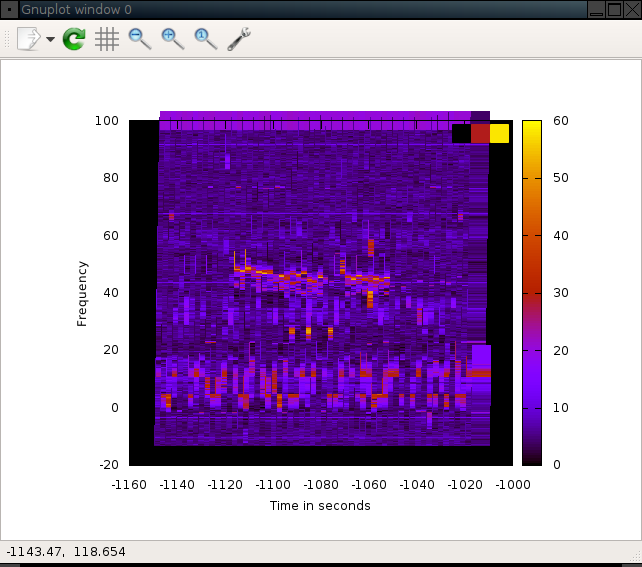Close the Gnuplot window
The width and height of the screenshot is (642, 567).
click(x=631, y=9)
